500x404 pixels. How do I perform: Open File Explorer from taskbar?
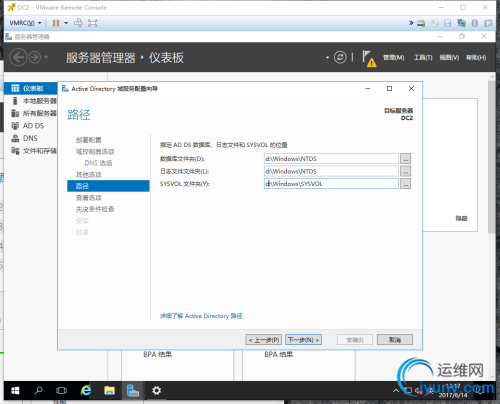coord(109,390)
